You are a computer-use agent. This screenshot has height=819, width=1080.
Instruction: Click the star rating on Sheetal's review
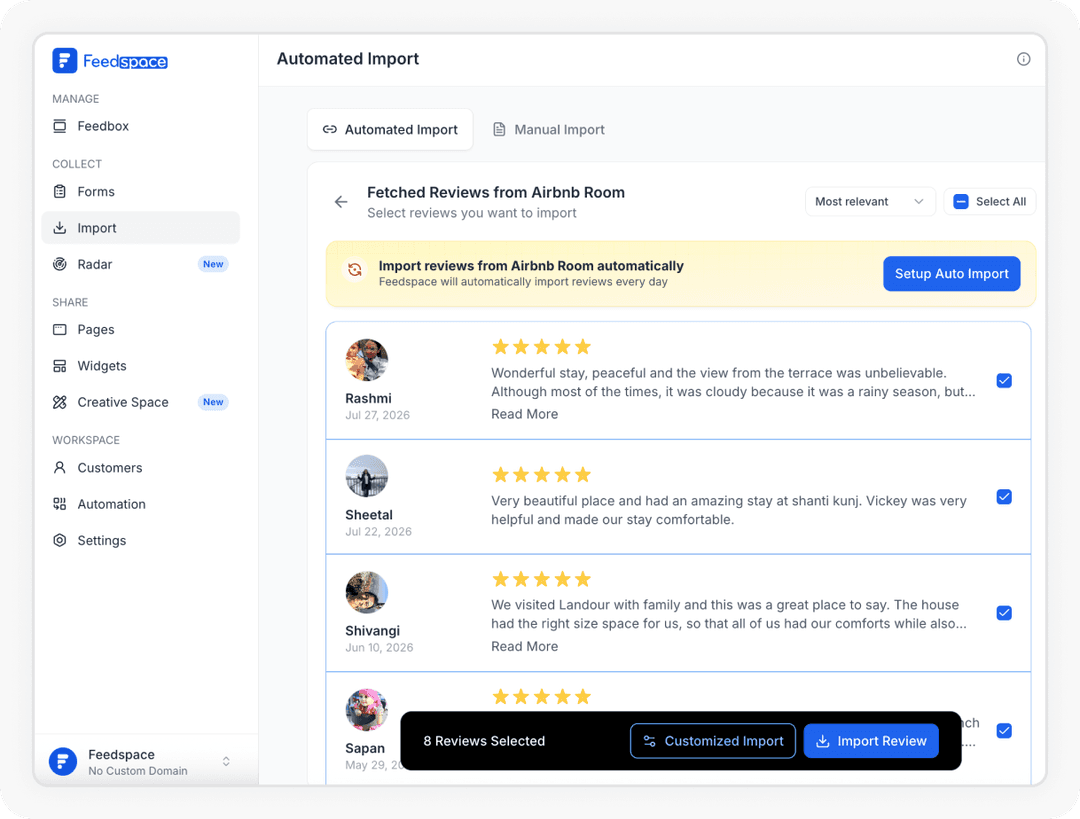point(541,475)
